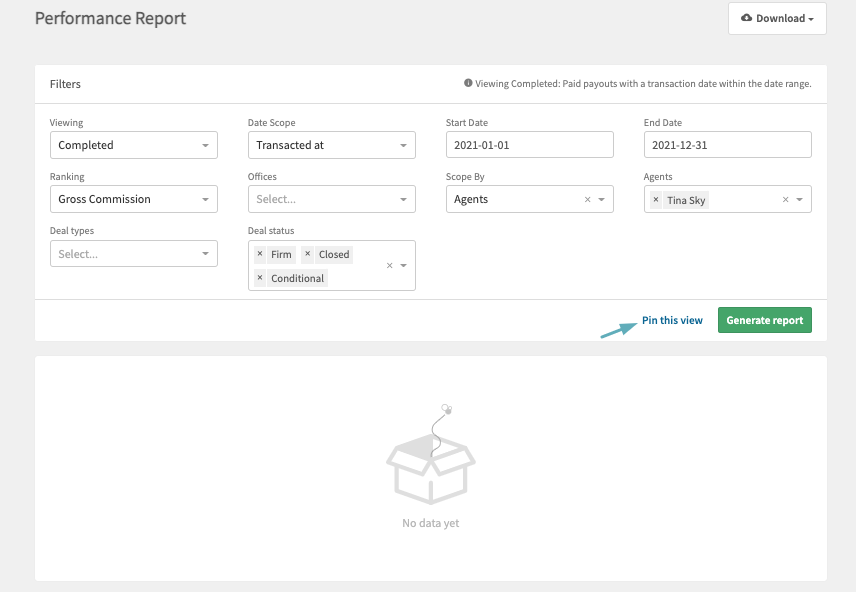Open the Viewing dropdown set to Completed

pyautogui.click(x=134, y=145)
